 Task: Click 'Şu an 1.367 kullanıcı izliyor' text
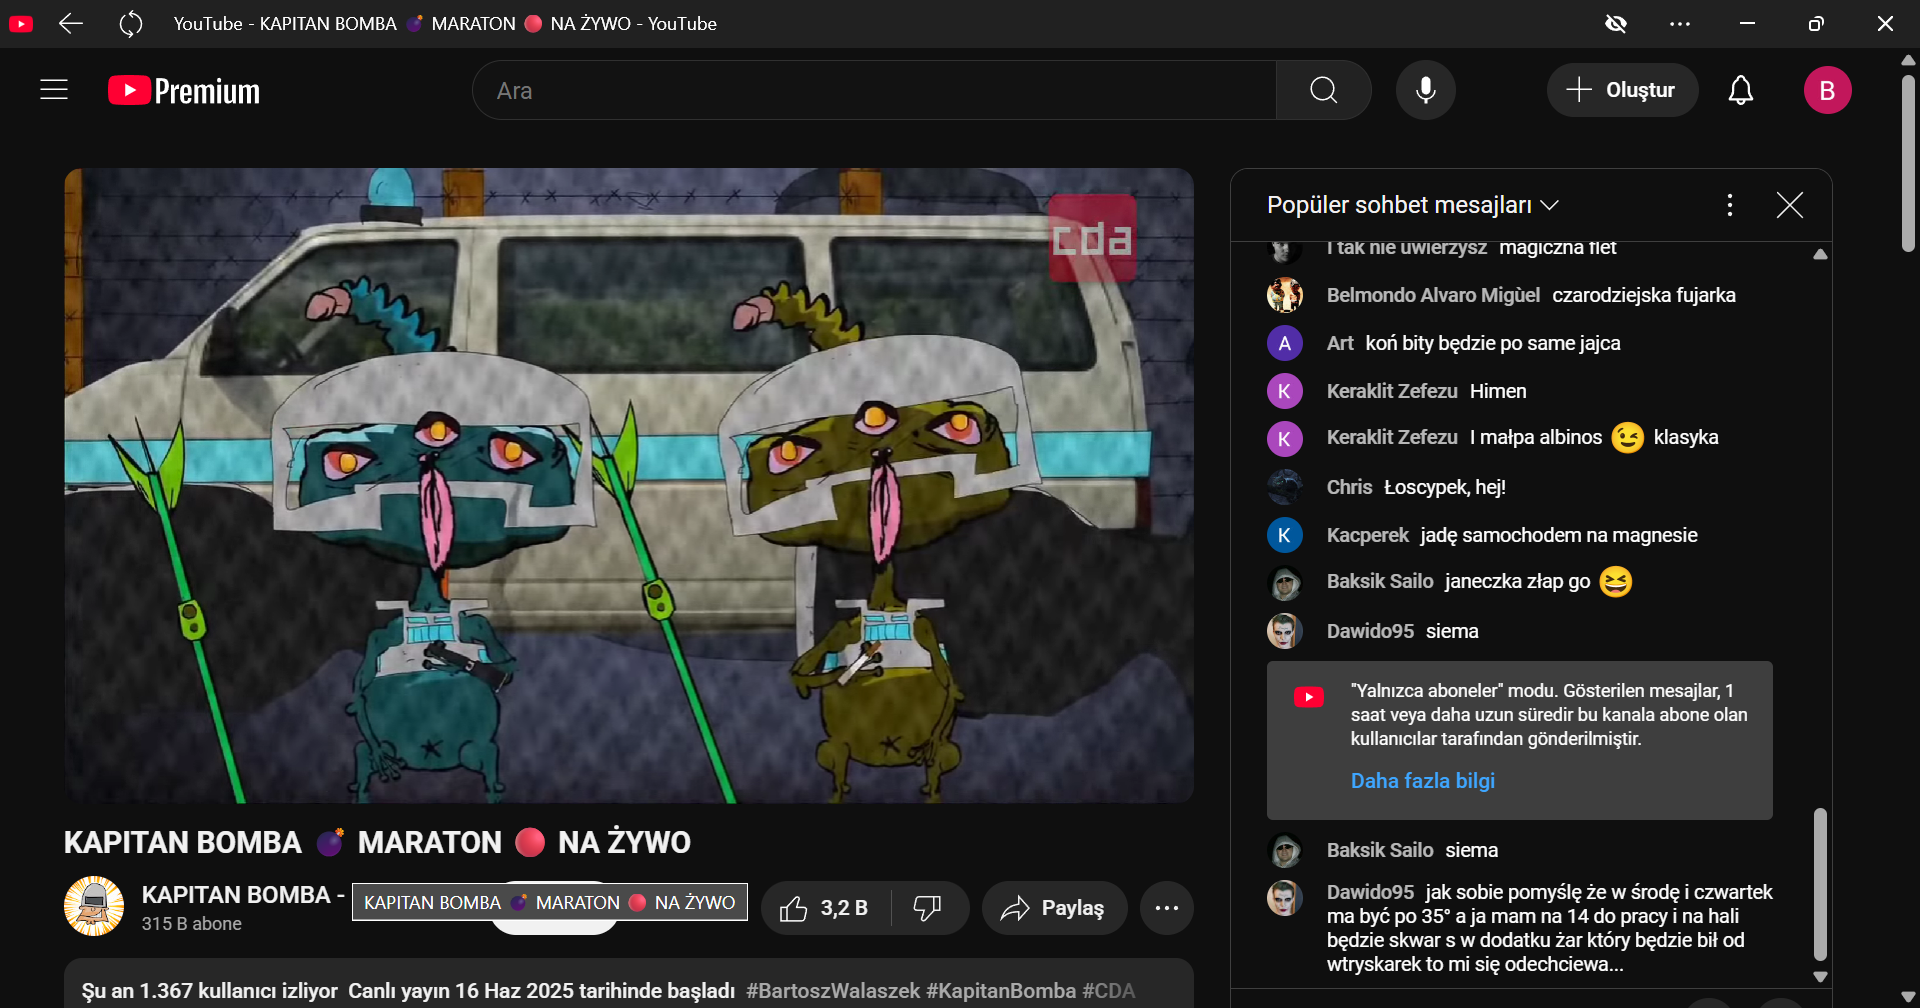point(210,991)
